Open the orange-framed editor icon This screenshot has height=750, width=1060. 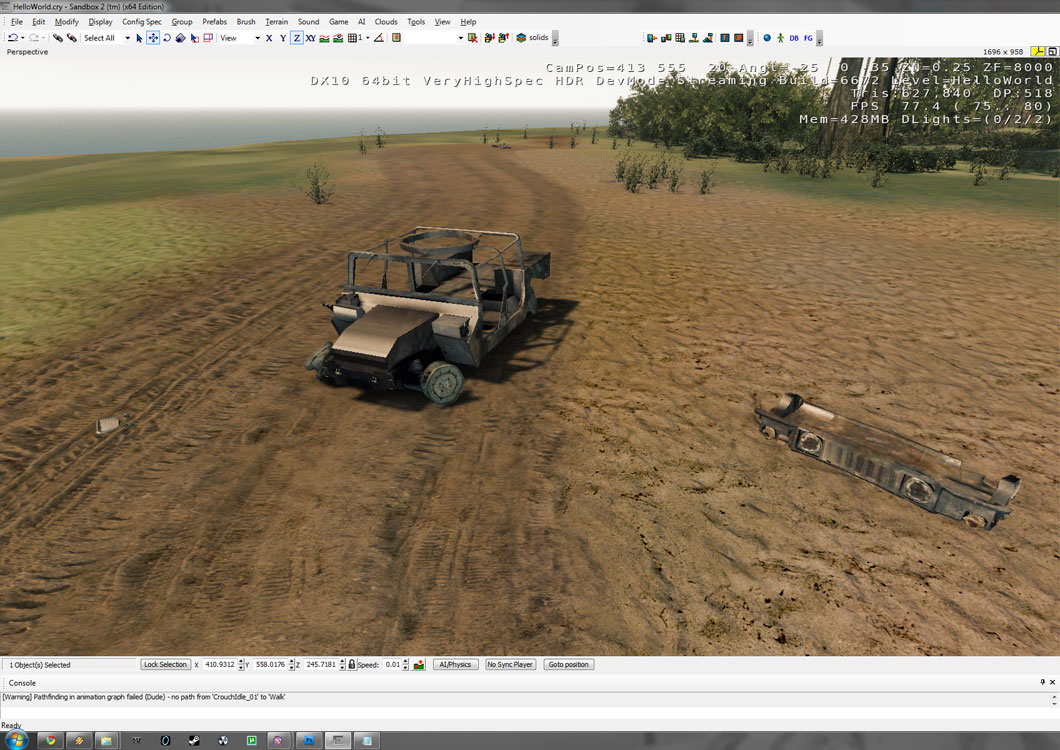(739, 38)
